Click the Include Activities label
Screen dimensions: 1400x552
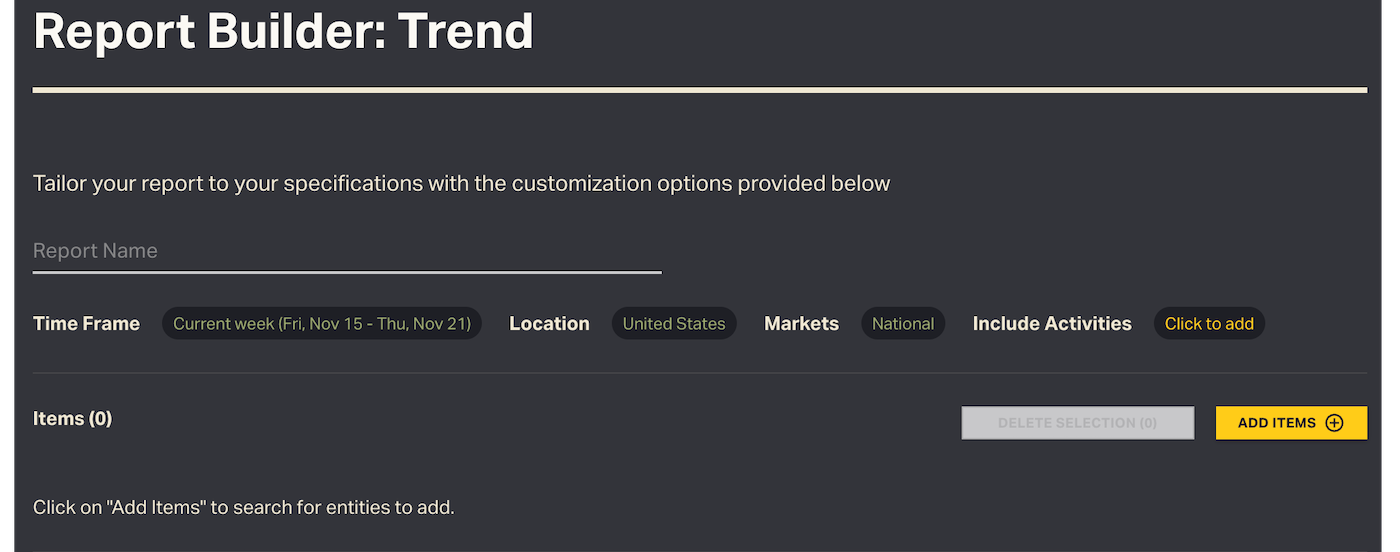click(x=1052, y=324)
